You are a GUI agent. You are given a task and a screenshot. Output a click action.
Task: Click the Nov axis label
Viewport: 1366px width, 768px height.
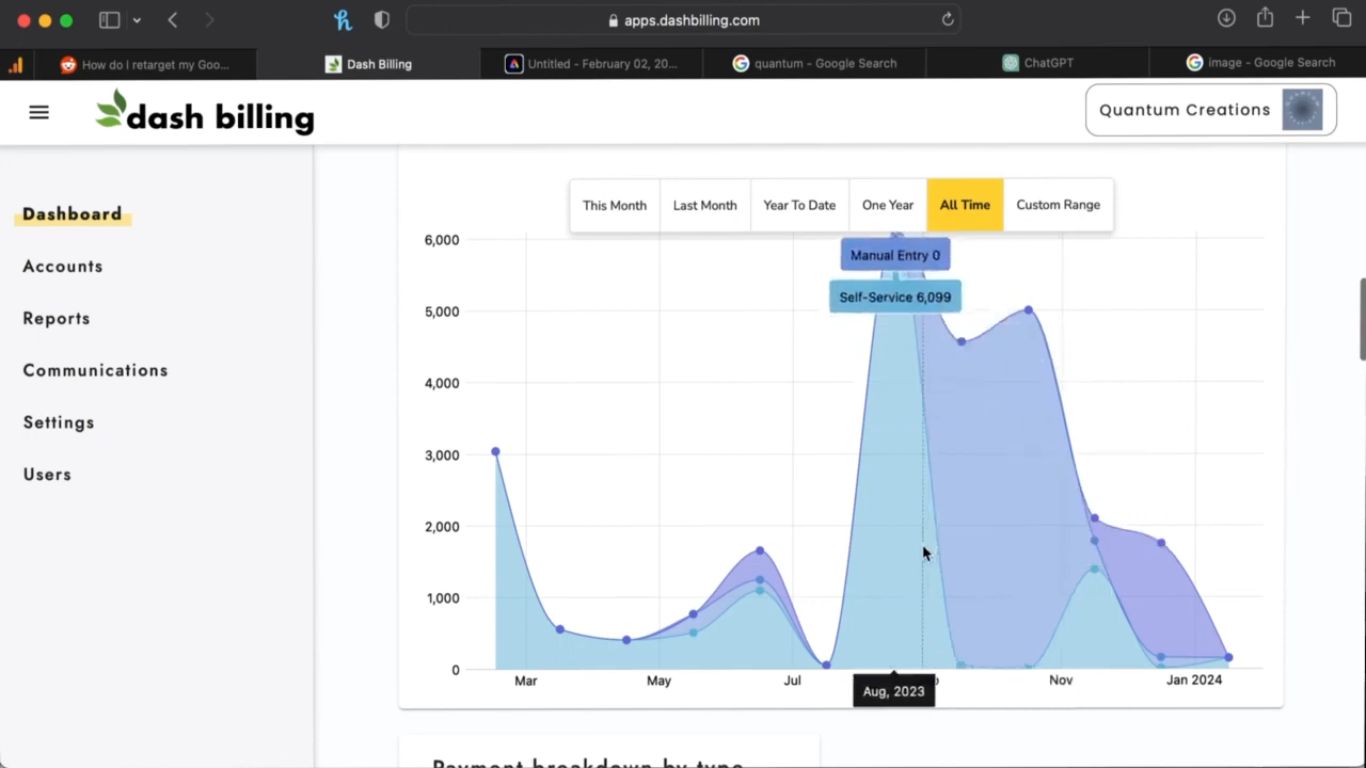1061,680
